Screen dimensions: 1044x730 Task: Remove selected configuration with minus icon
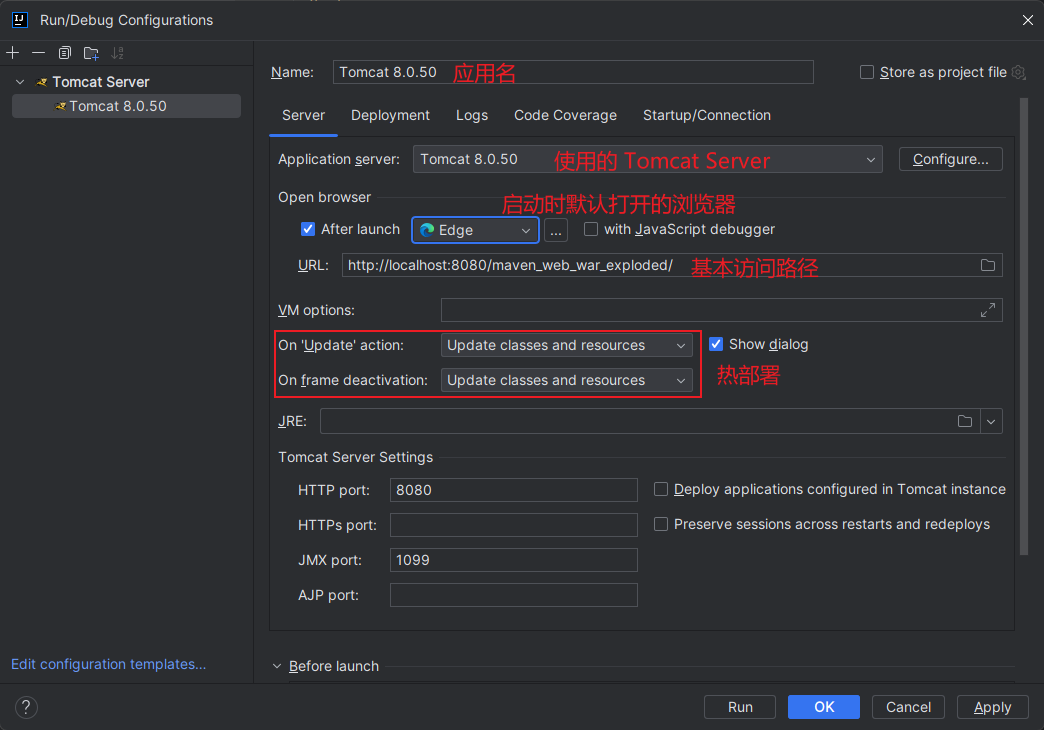click(39, 53)
